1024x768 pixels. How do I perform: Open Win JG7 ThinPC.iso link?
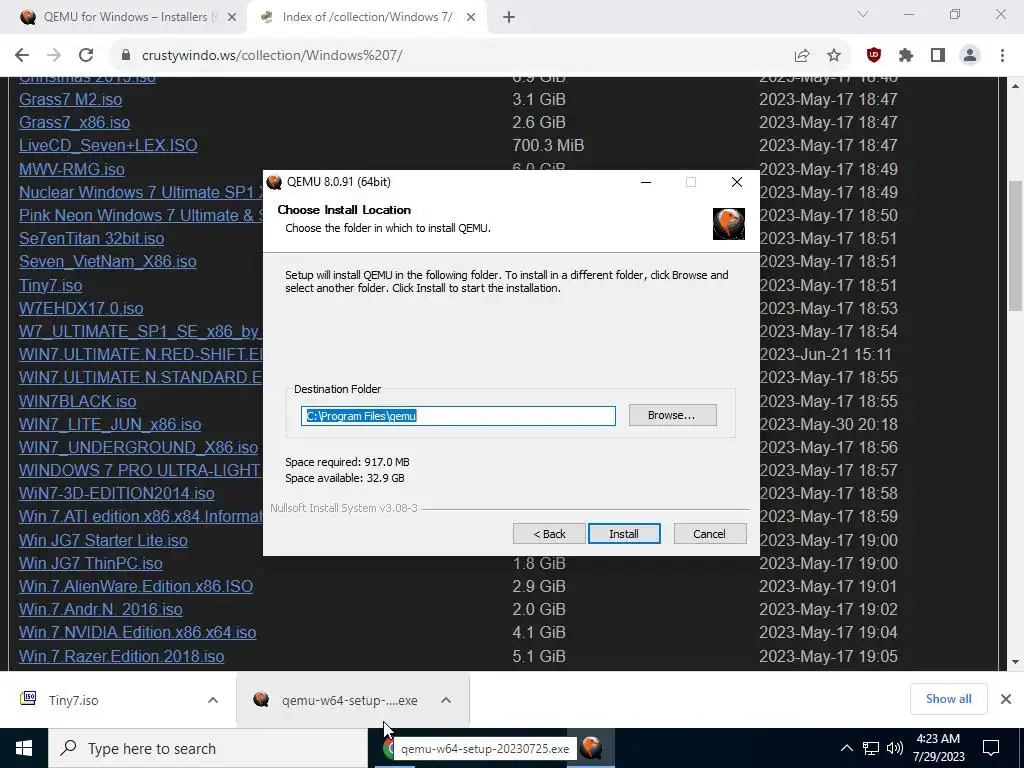pyautogui.click(x=91, y=563)
